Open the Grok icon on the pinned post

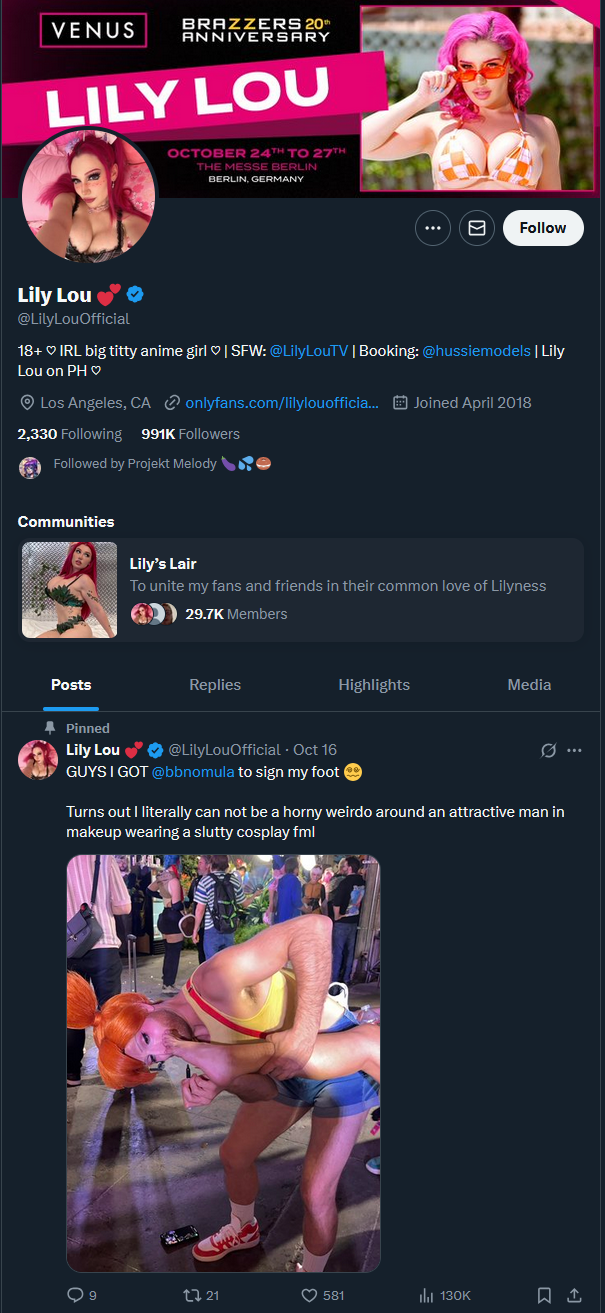(548, 750)
